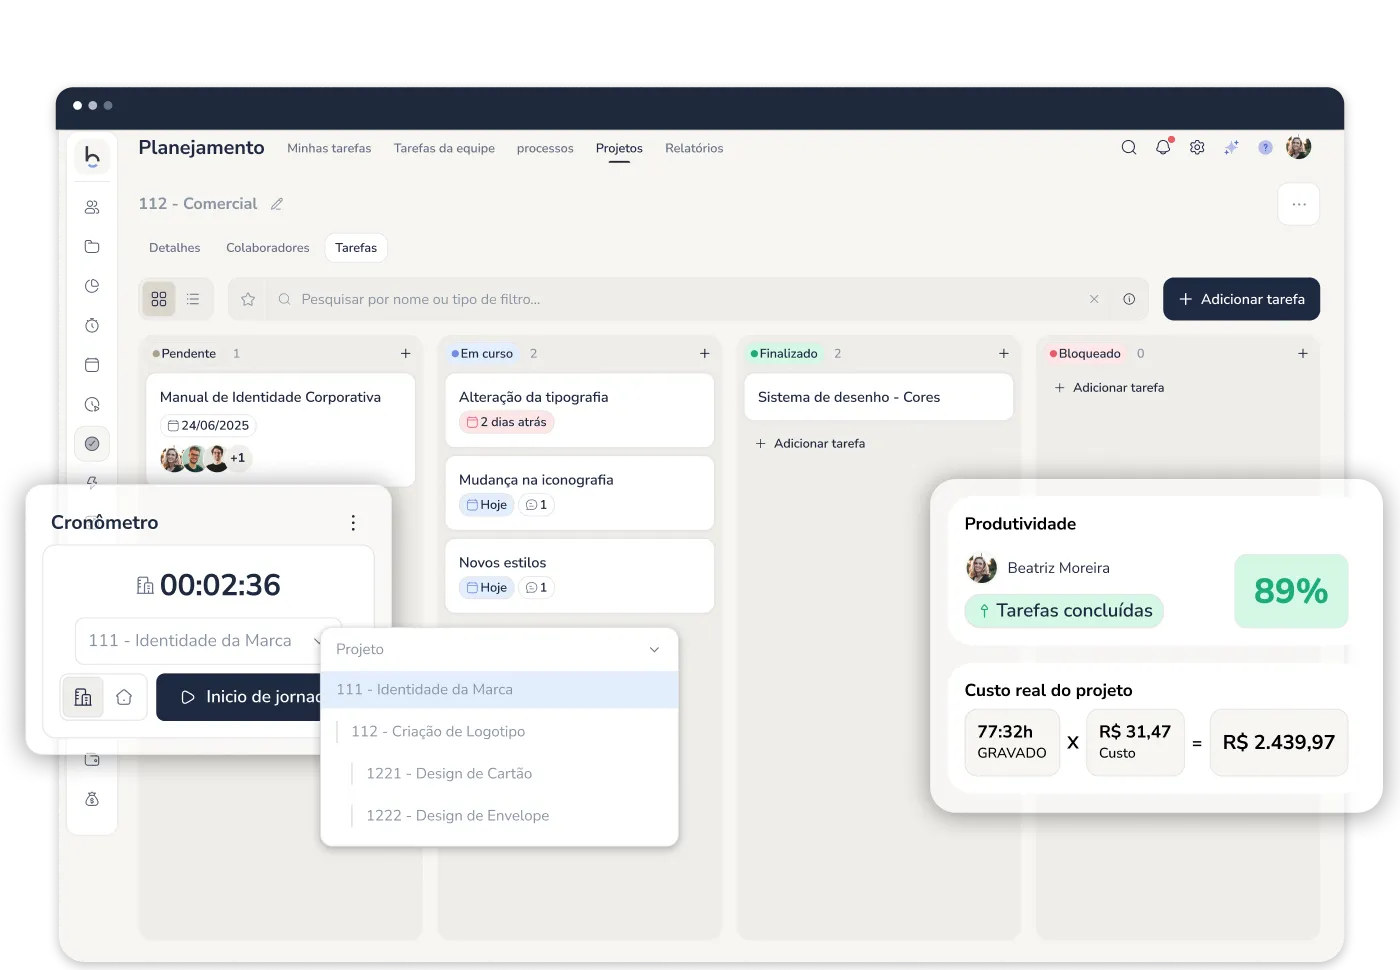Screen dimensions: 1400x970
Task: Open Cronômetro three-dot menu
Action: pyautogui.click(x=353, y=523)
